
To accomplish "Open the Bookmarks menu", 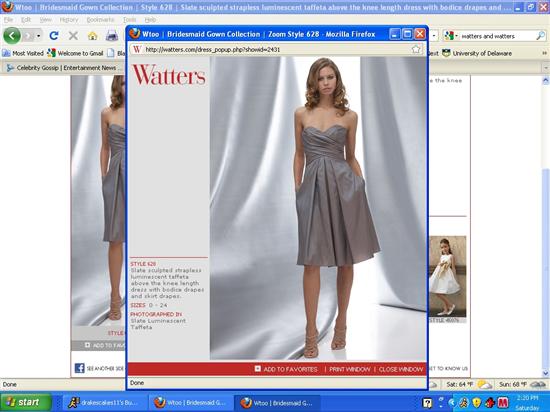I will pyautogui.click(x=100, y=20).
